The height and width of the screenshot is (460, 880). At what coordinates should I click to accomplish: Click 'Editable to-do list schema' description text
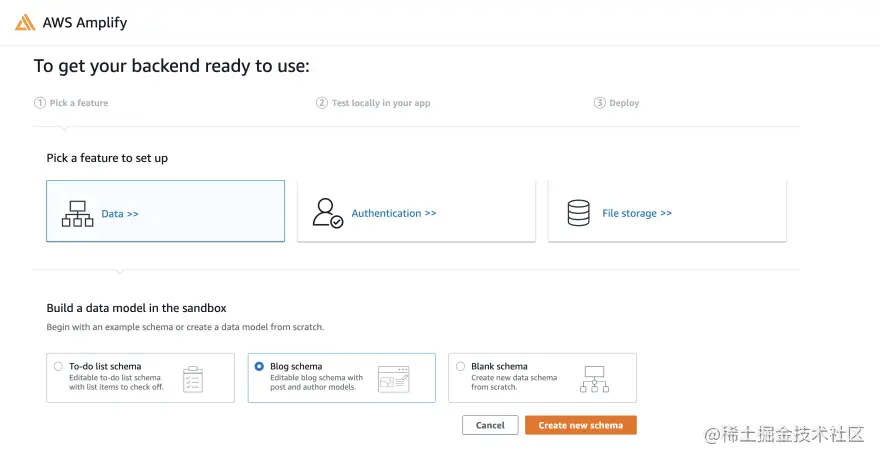[116, 383]
